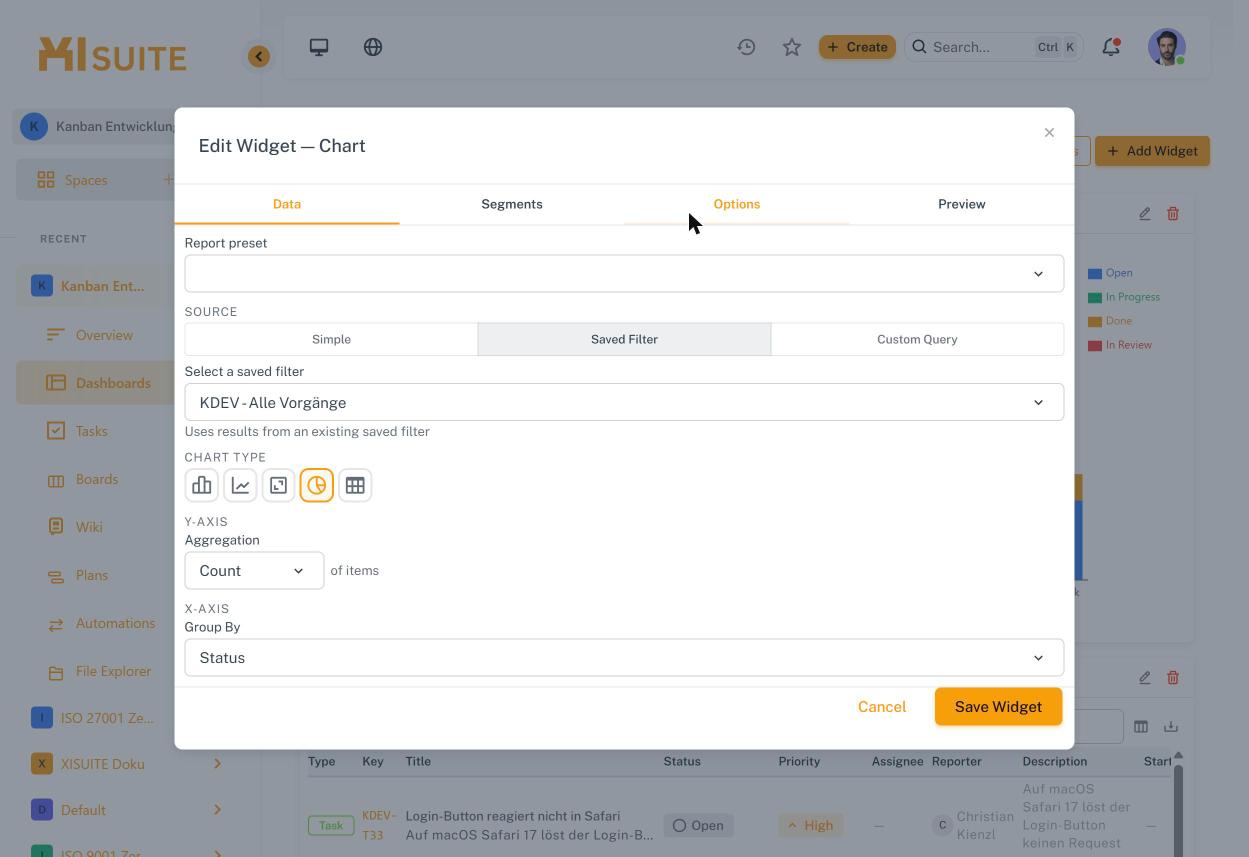The width and height of the screenshot is (1249, 857).
Task: Click the Spaces button
Action: point(85,180)
